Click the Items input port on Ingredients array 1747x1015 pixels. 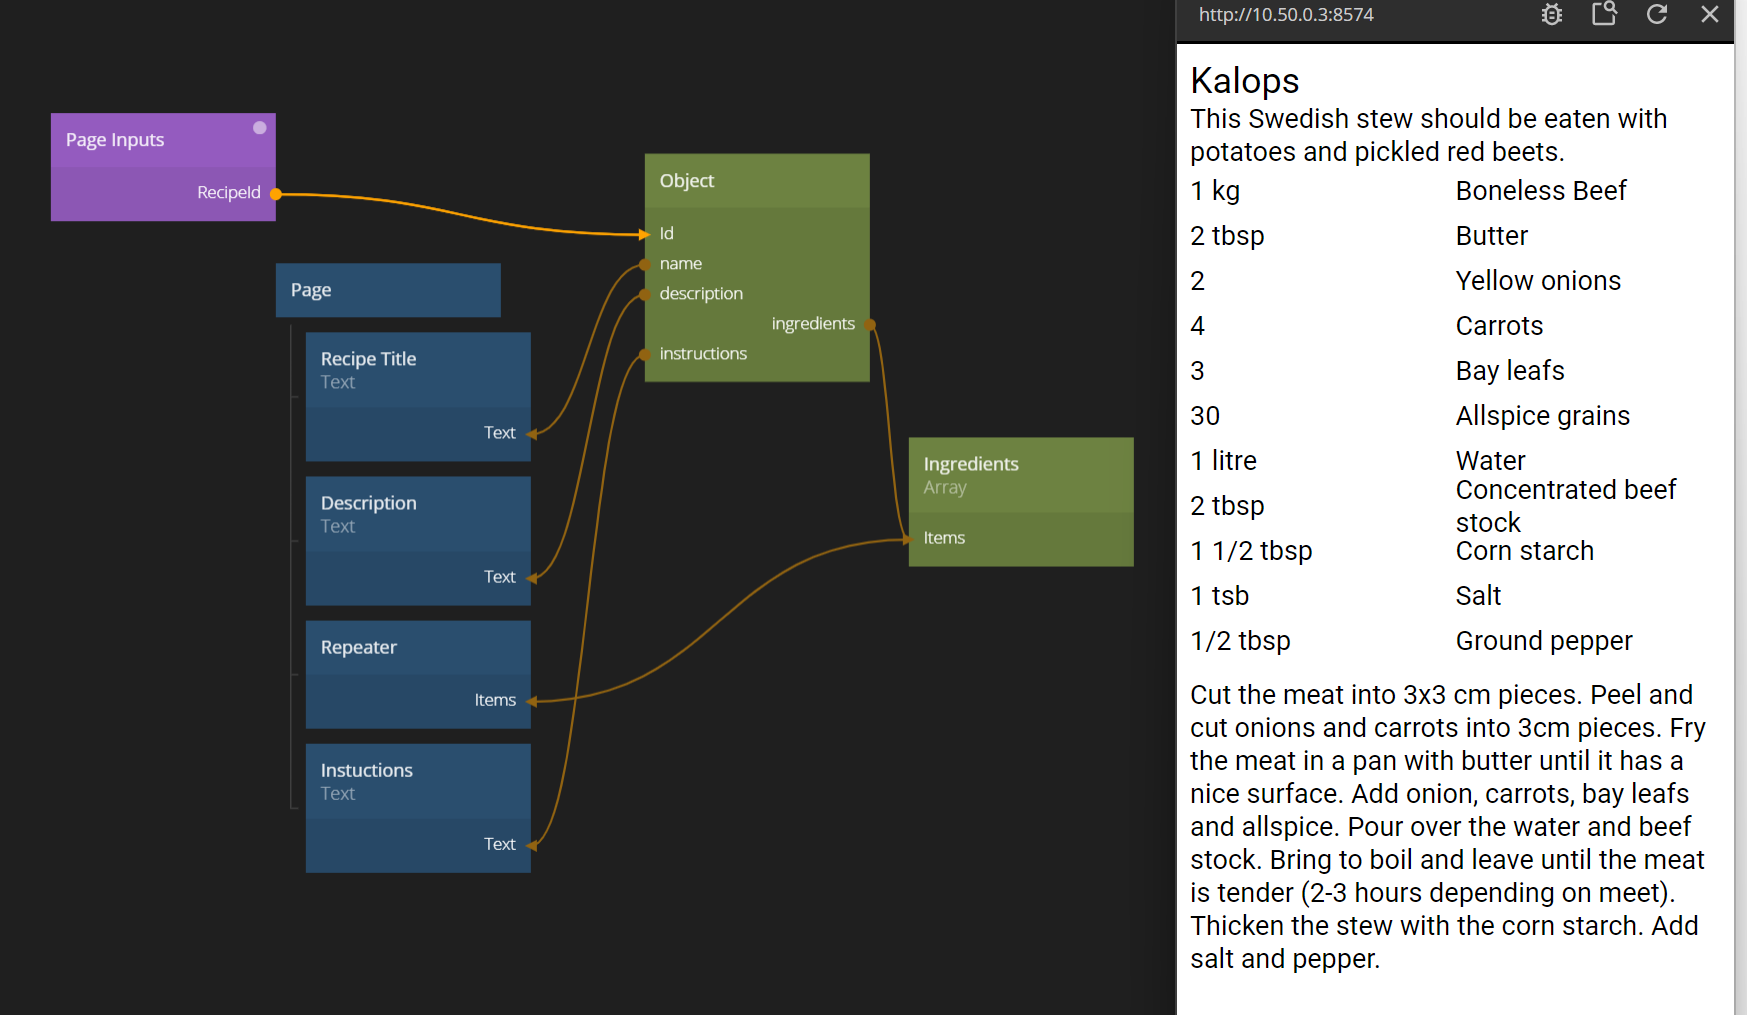point(908,539)
